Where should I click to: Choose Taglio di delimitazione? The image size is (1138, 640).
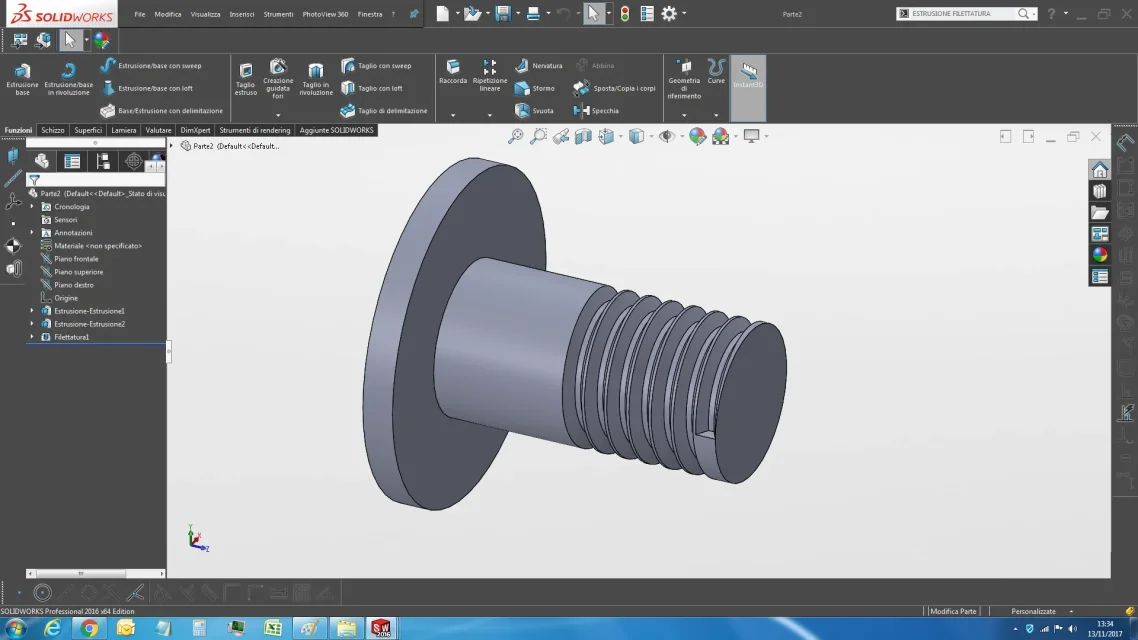[x=384, y=110]
